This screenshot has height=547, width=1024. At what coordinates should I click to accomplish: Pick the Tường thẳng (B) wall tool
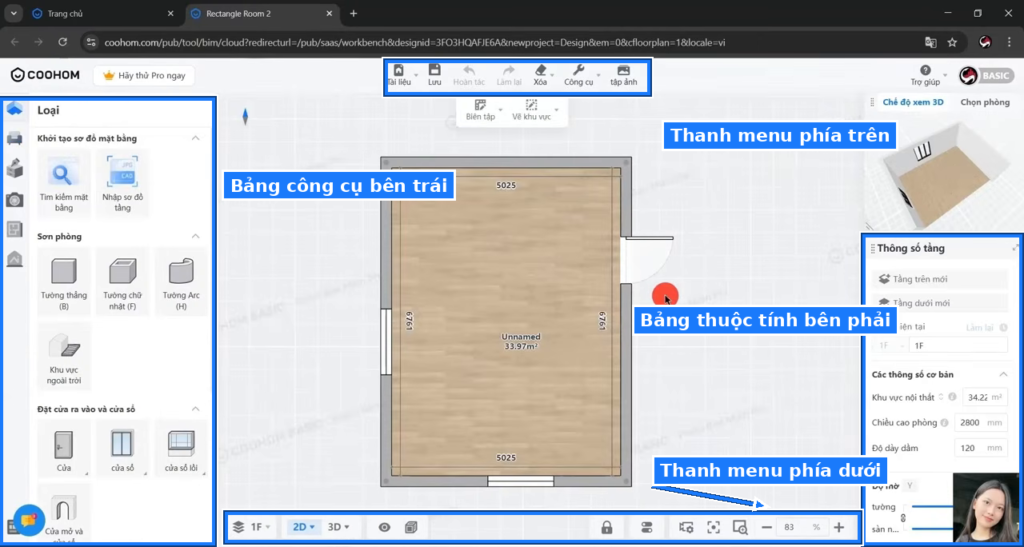[x=64, y=281]
